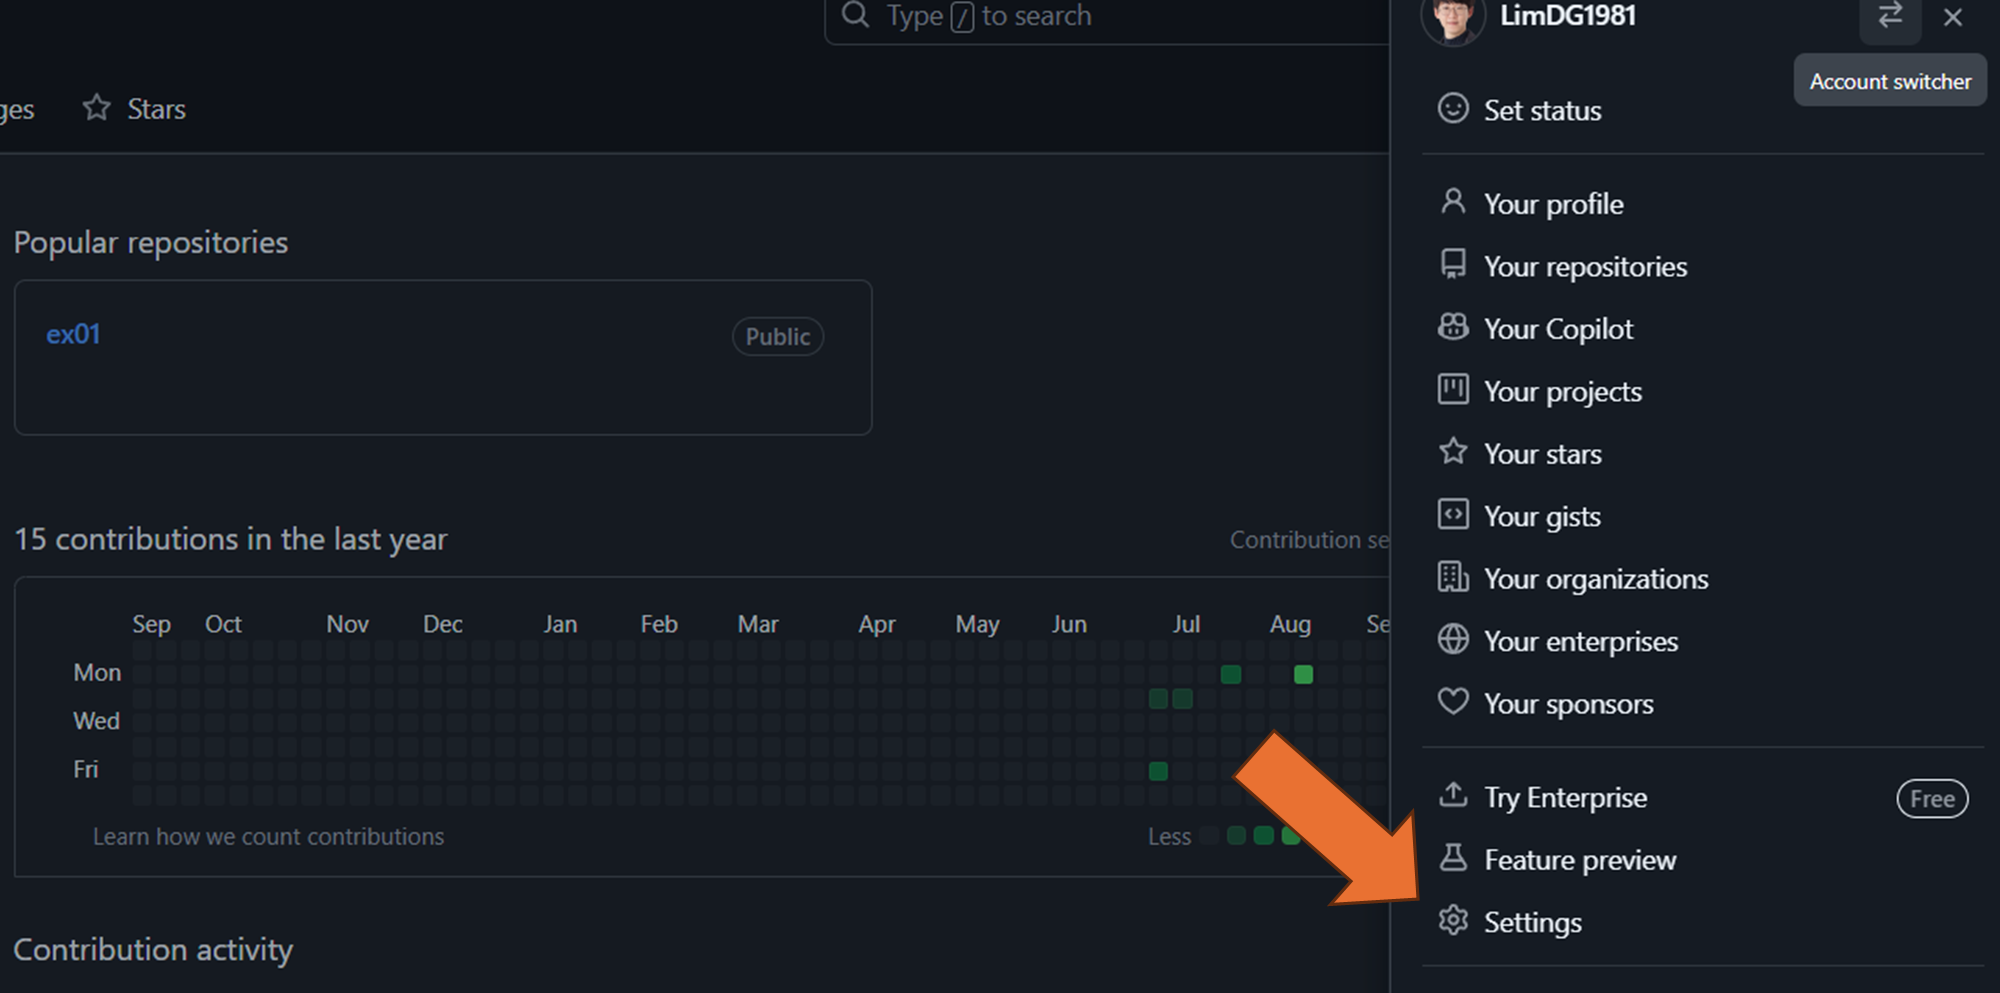Click the Public badge on ex01
2000x993 pixels.
(x=778, y=336)
